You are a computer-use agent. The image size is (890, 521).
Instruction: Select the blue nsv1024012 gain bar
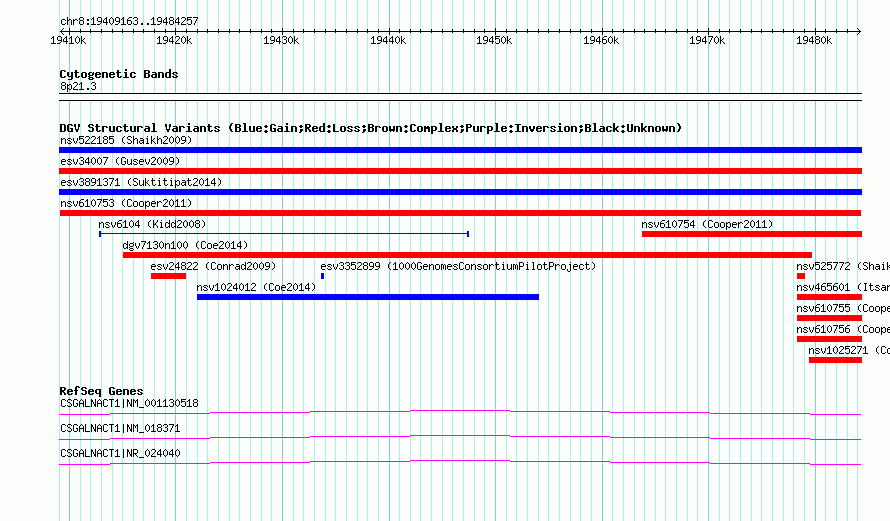(x=368, y=297)
